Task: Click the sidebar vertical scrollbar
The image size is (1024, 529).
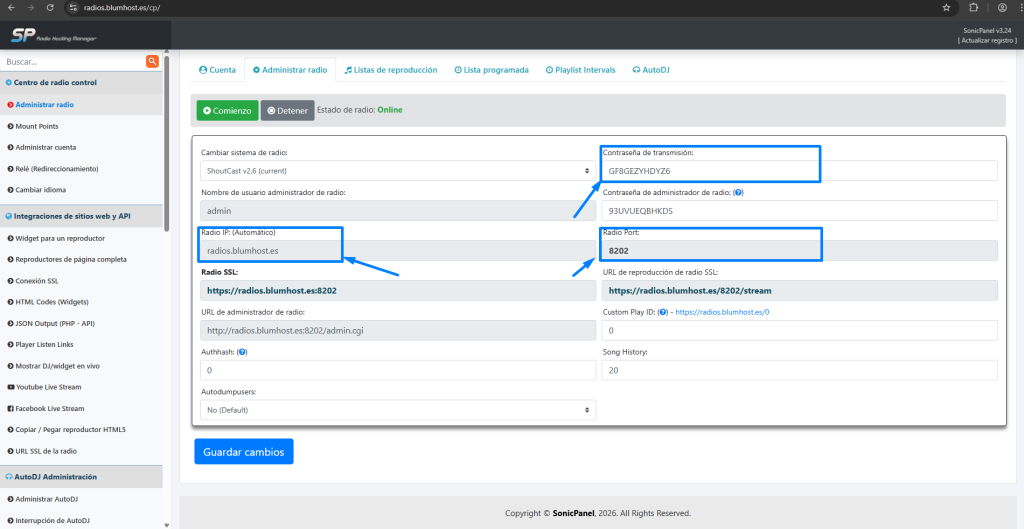Action: point(166,150)
